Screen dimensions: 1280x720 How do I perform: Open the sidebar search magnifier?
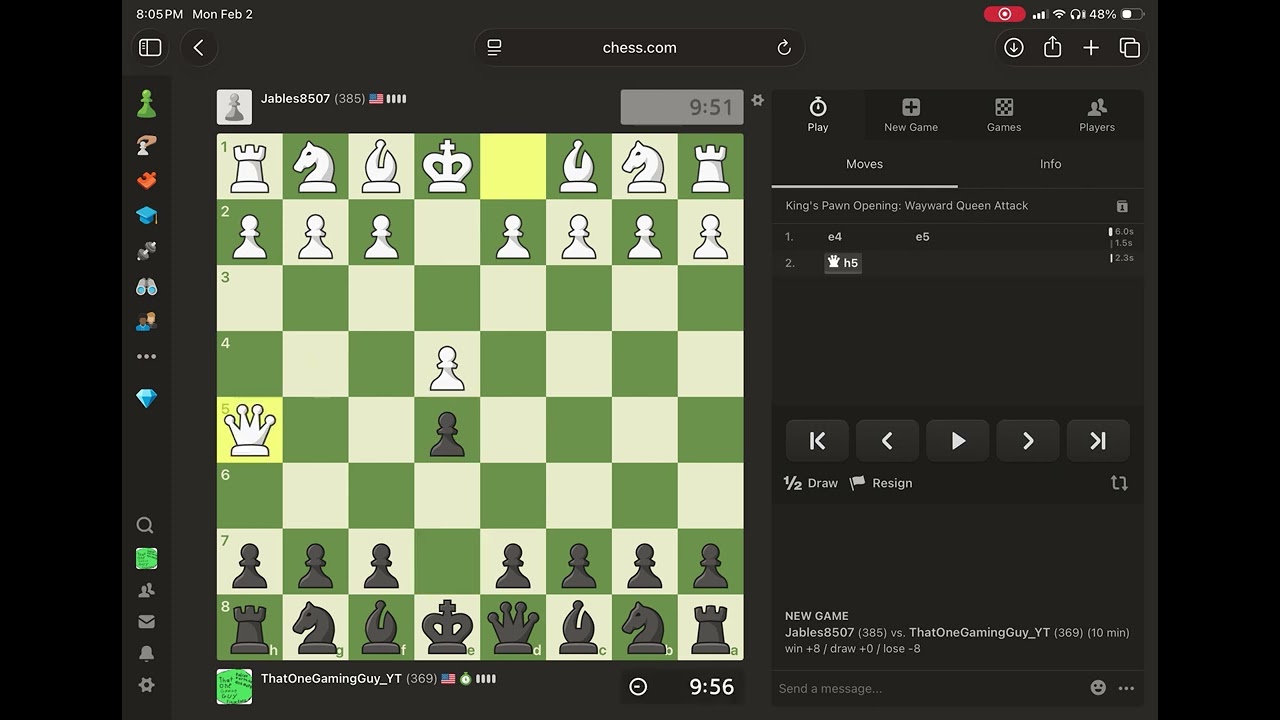click(x=145, y=525)
